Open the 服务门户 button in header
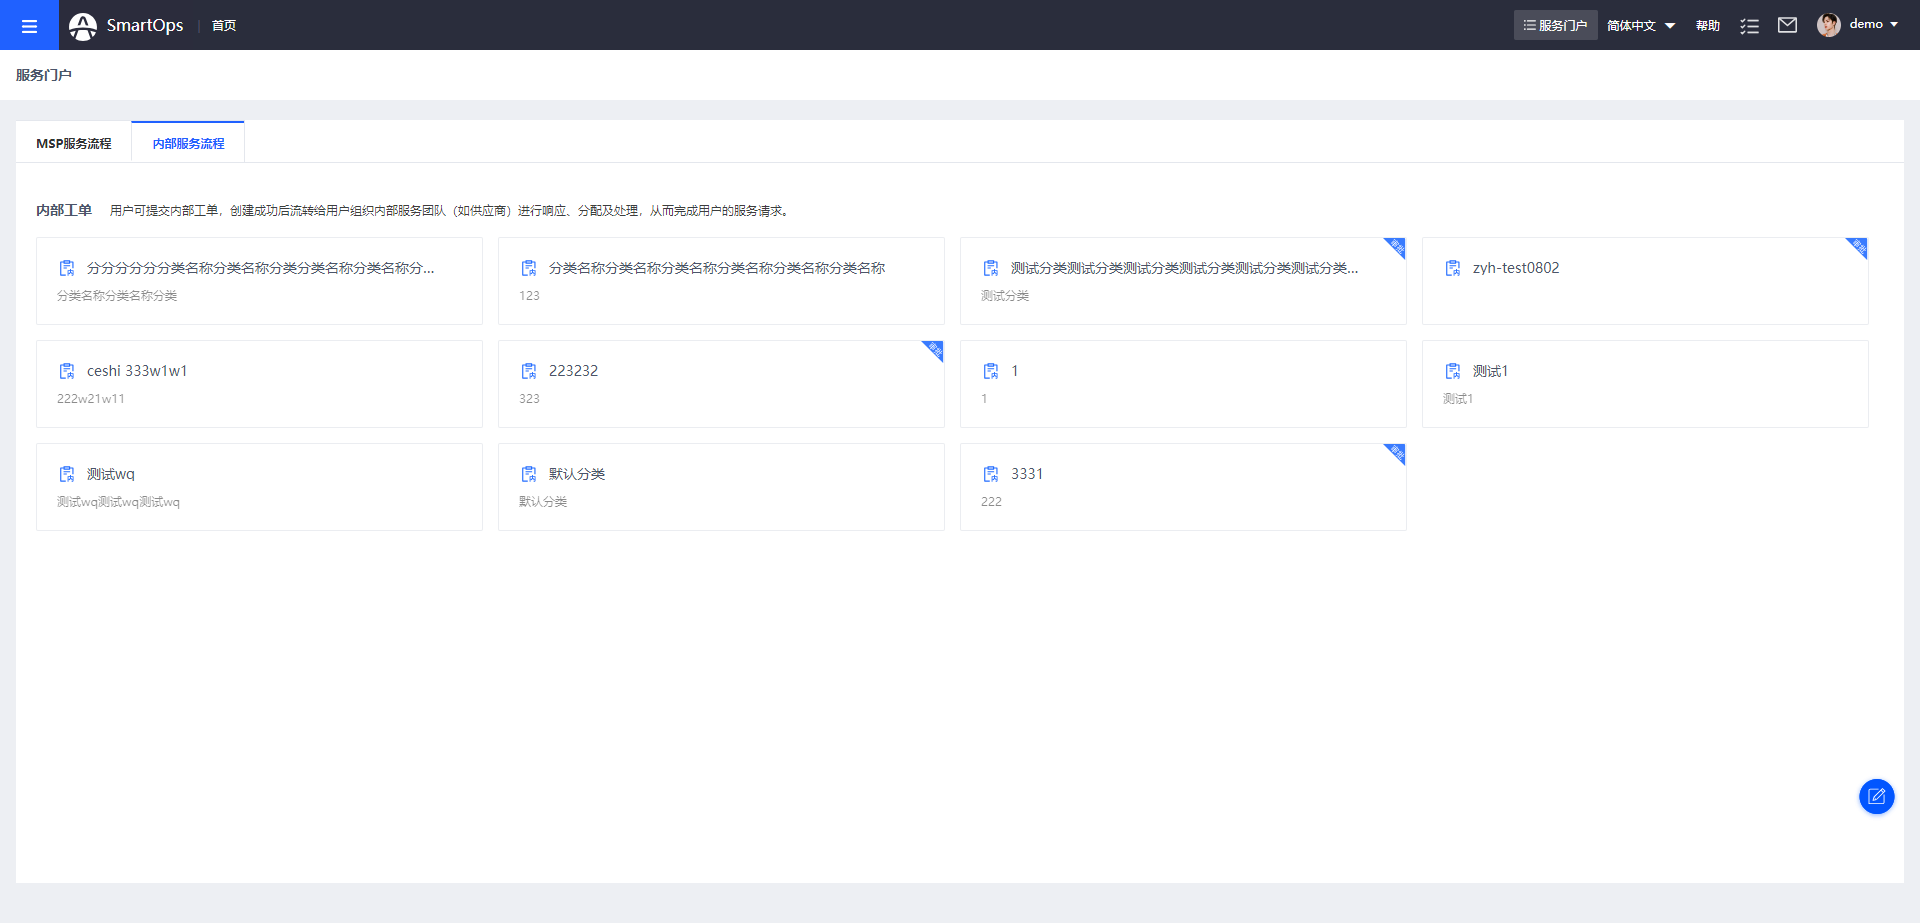The image size is (1920, 923). click(x=1555, y=25)
